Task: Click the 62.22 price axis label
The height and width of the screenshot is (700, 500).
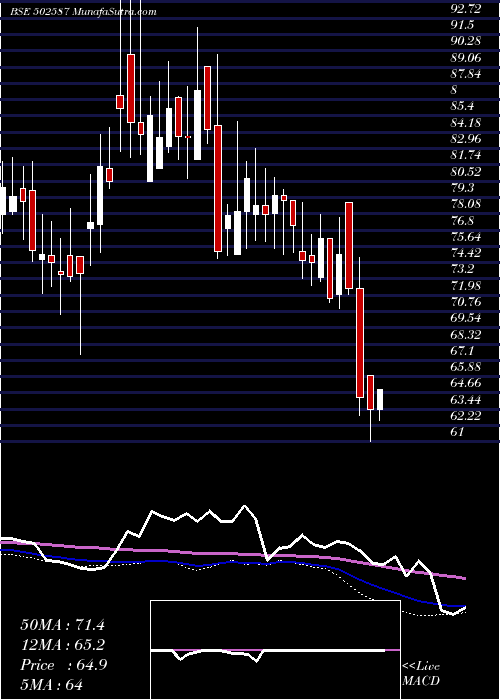Action: [466, 416]
